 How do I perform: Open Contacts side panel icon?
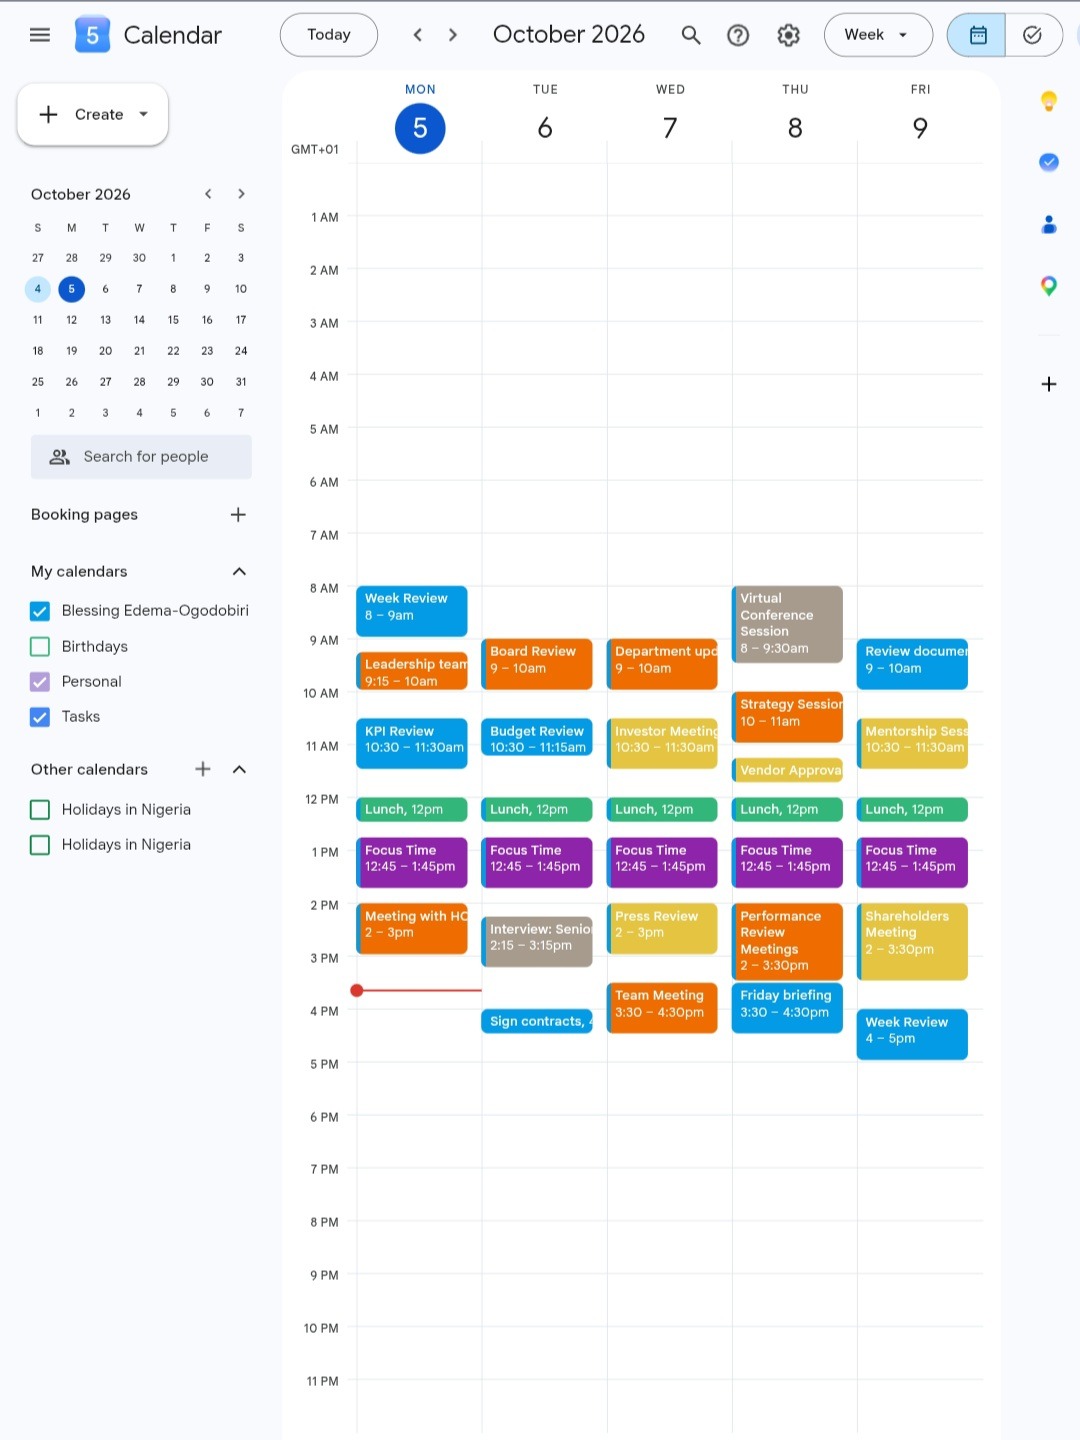tap(1048, 224)
